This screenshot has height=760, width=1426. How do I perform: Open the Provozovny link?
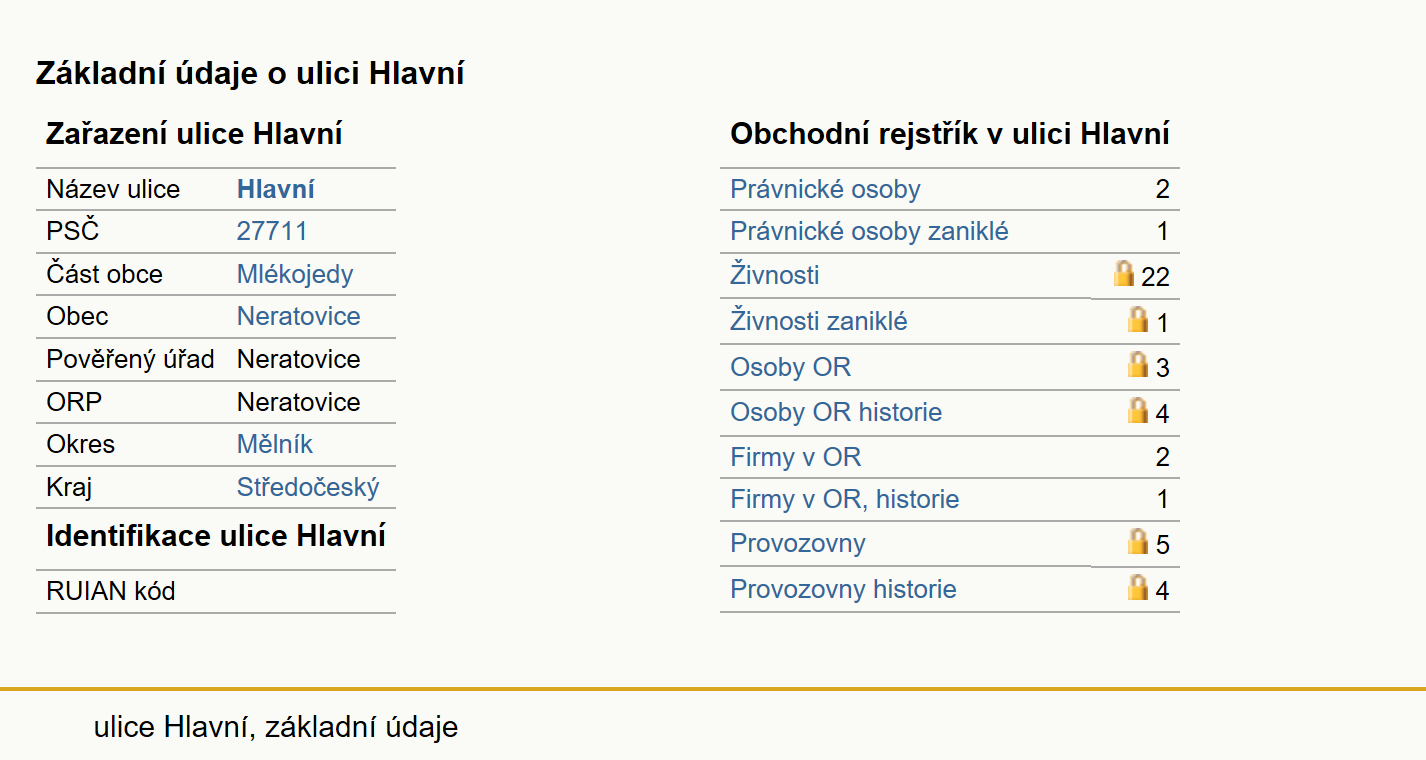click(x=798, y=543)
